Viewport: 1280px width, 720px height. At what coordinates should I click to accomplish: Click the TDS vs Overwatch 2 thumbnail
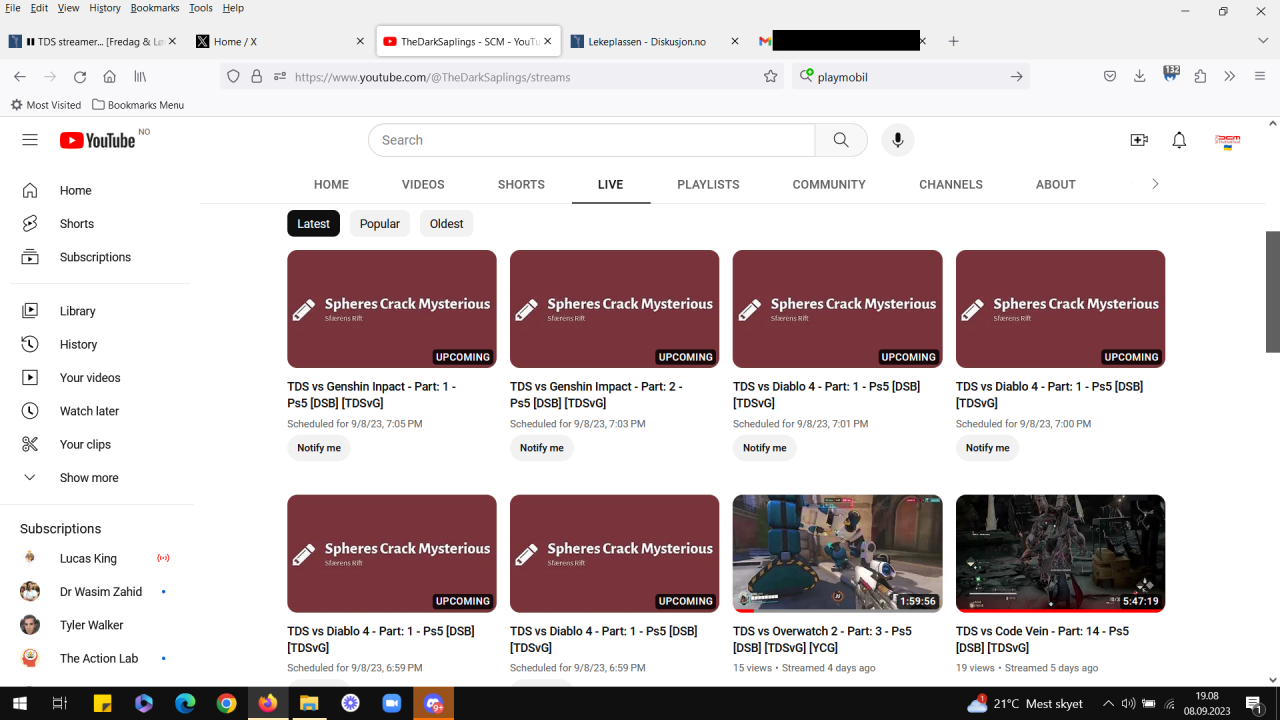pos(837,553)
